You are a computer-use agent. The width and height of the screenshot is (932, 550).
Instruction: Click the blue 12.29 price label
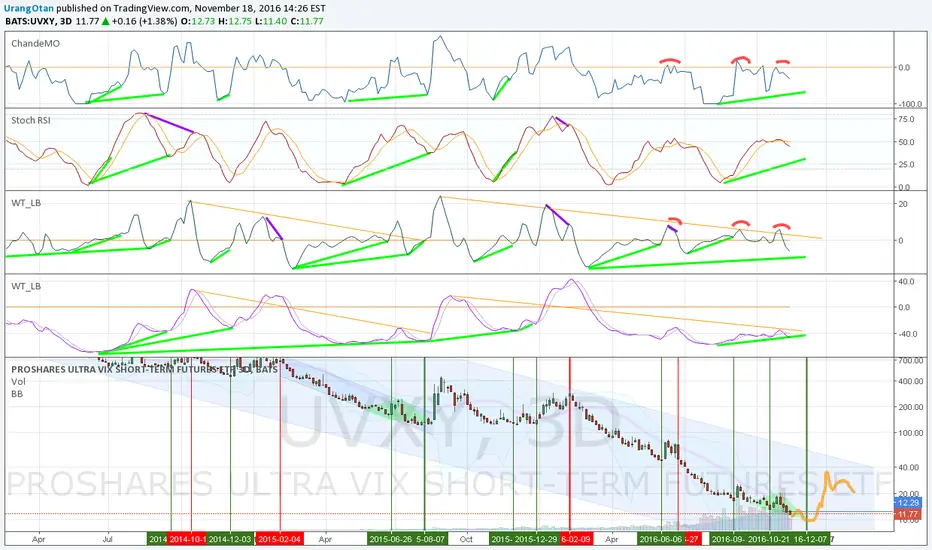[908, 503]
